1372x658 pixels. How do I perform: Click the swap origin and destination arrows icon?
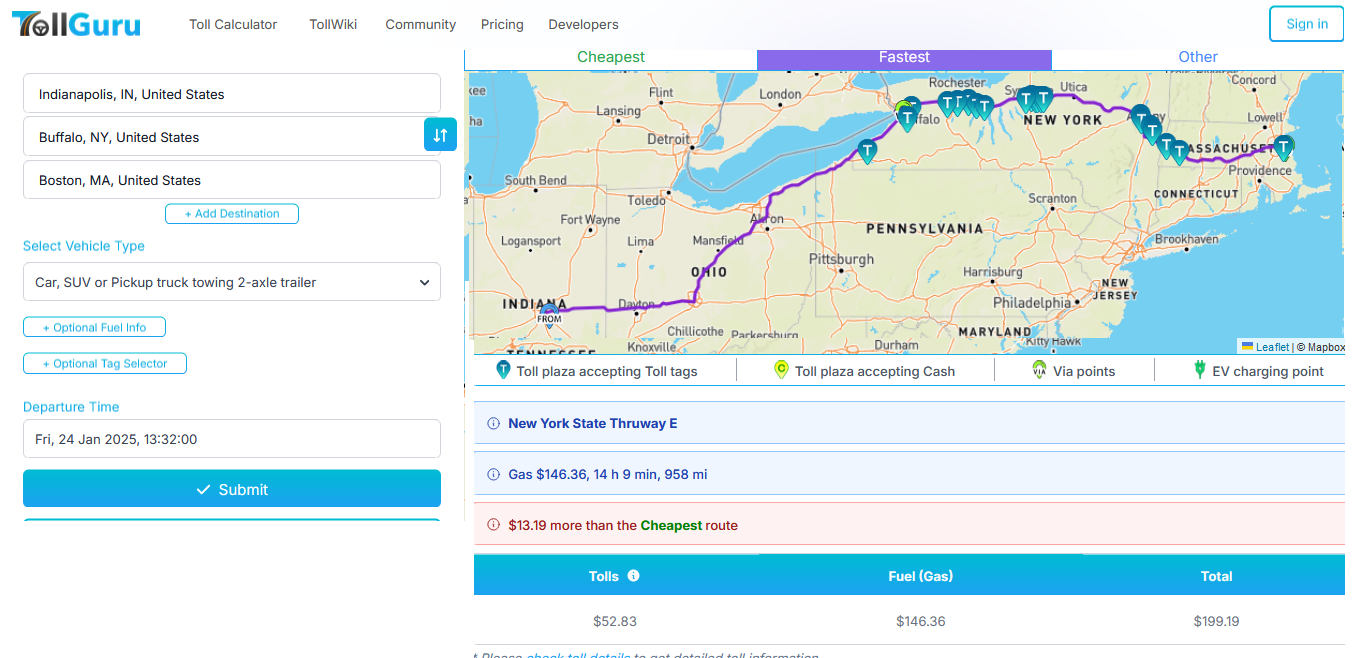pyautogui.click(x=440, y=135)
